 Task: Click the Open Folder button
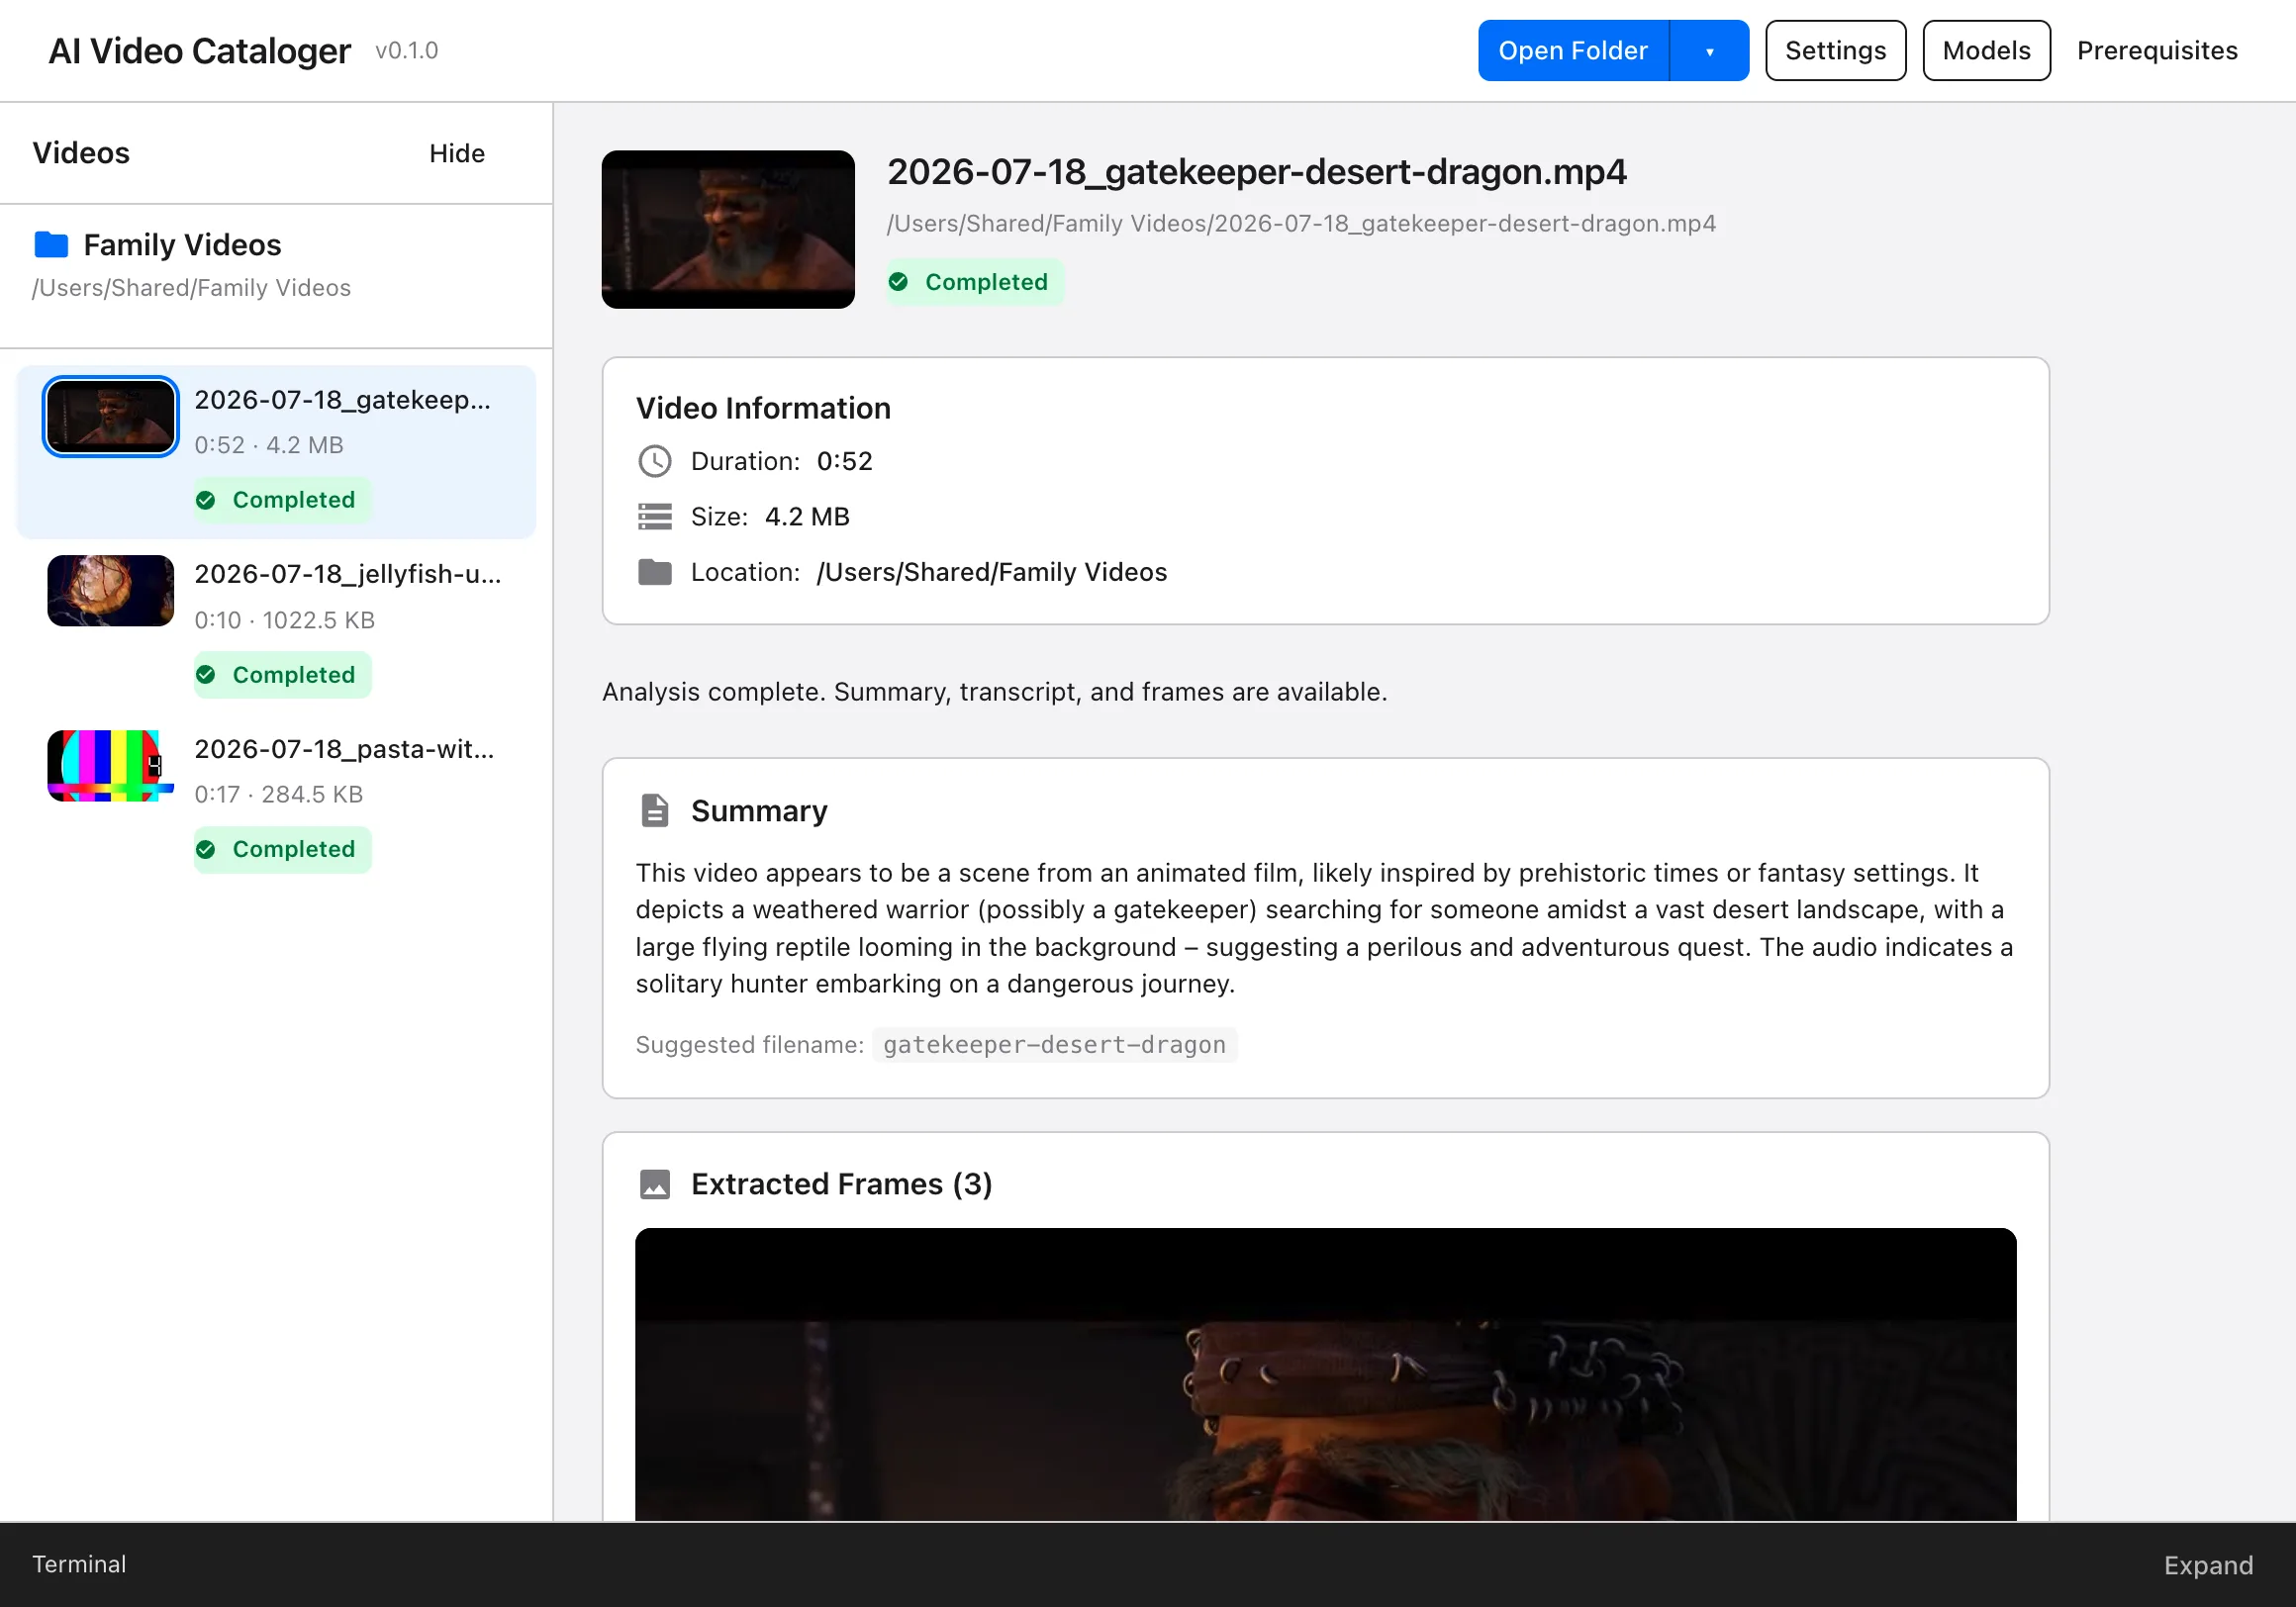tap(1573, 51)
